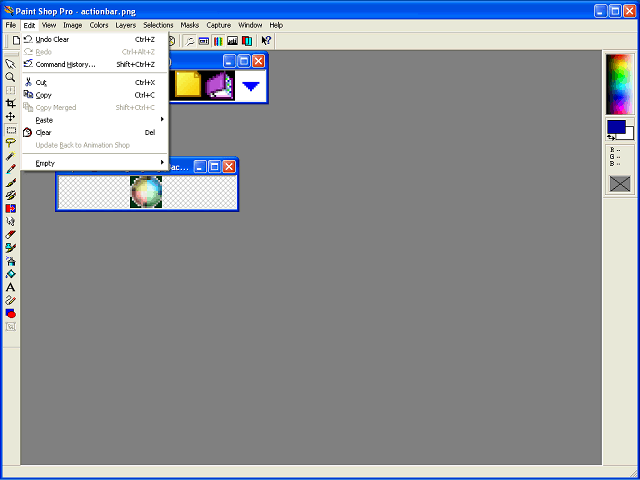Select the Magic Wand tool

(x=11, y=156)
